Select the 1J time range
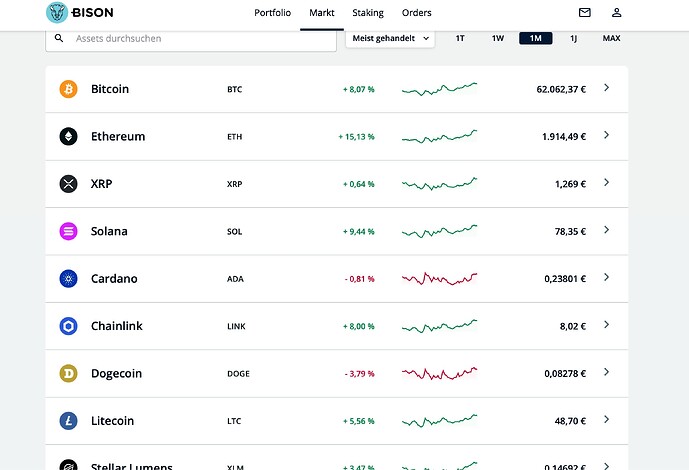Screen dimensions: 689x470 coord(573,38)
